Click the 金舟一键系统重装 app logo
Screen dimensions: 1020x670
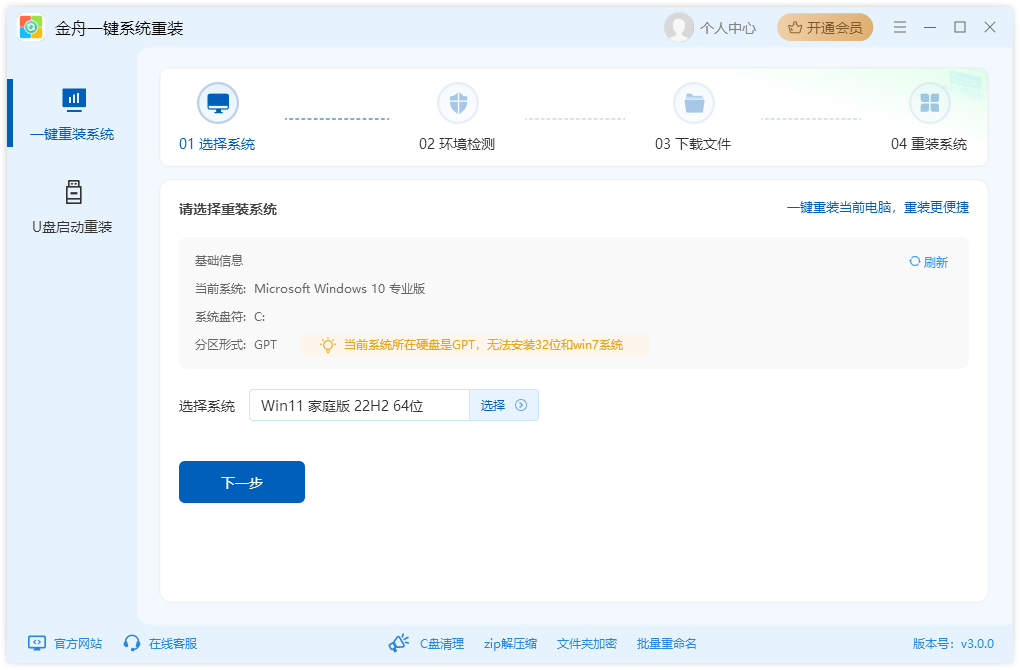coord(31,27)
